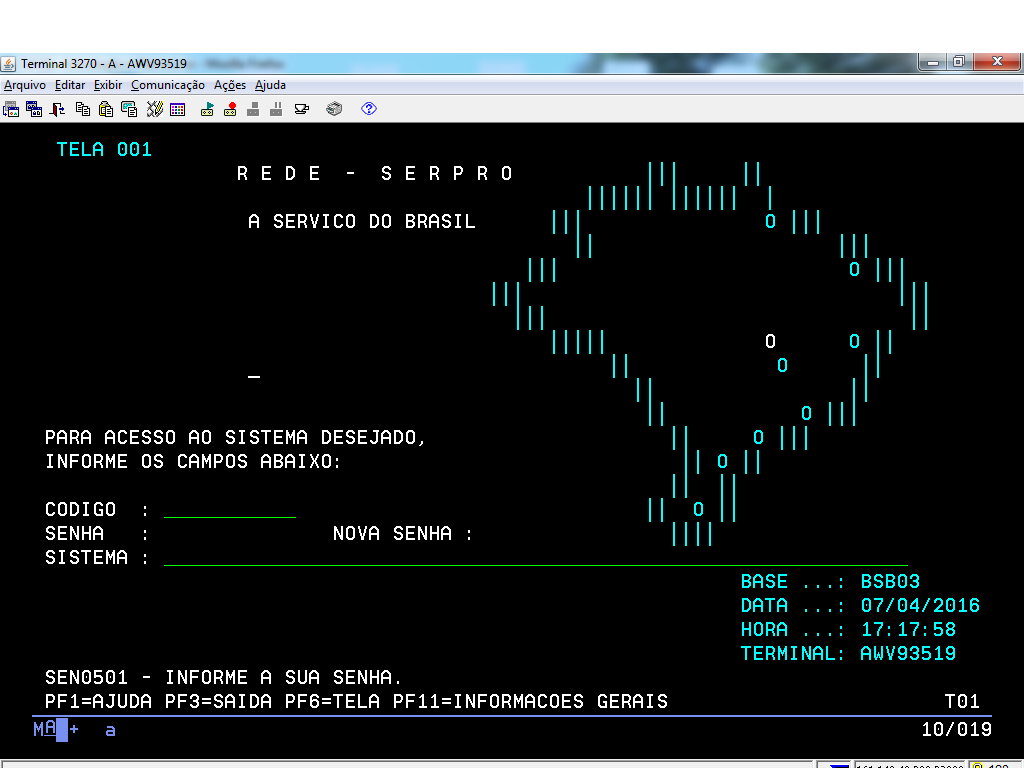This screenshot has height=768, width=1024.
Task: Click the copy-append screen icon
Action: 129,109
